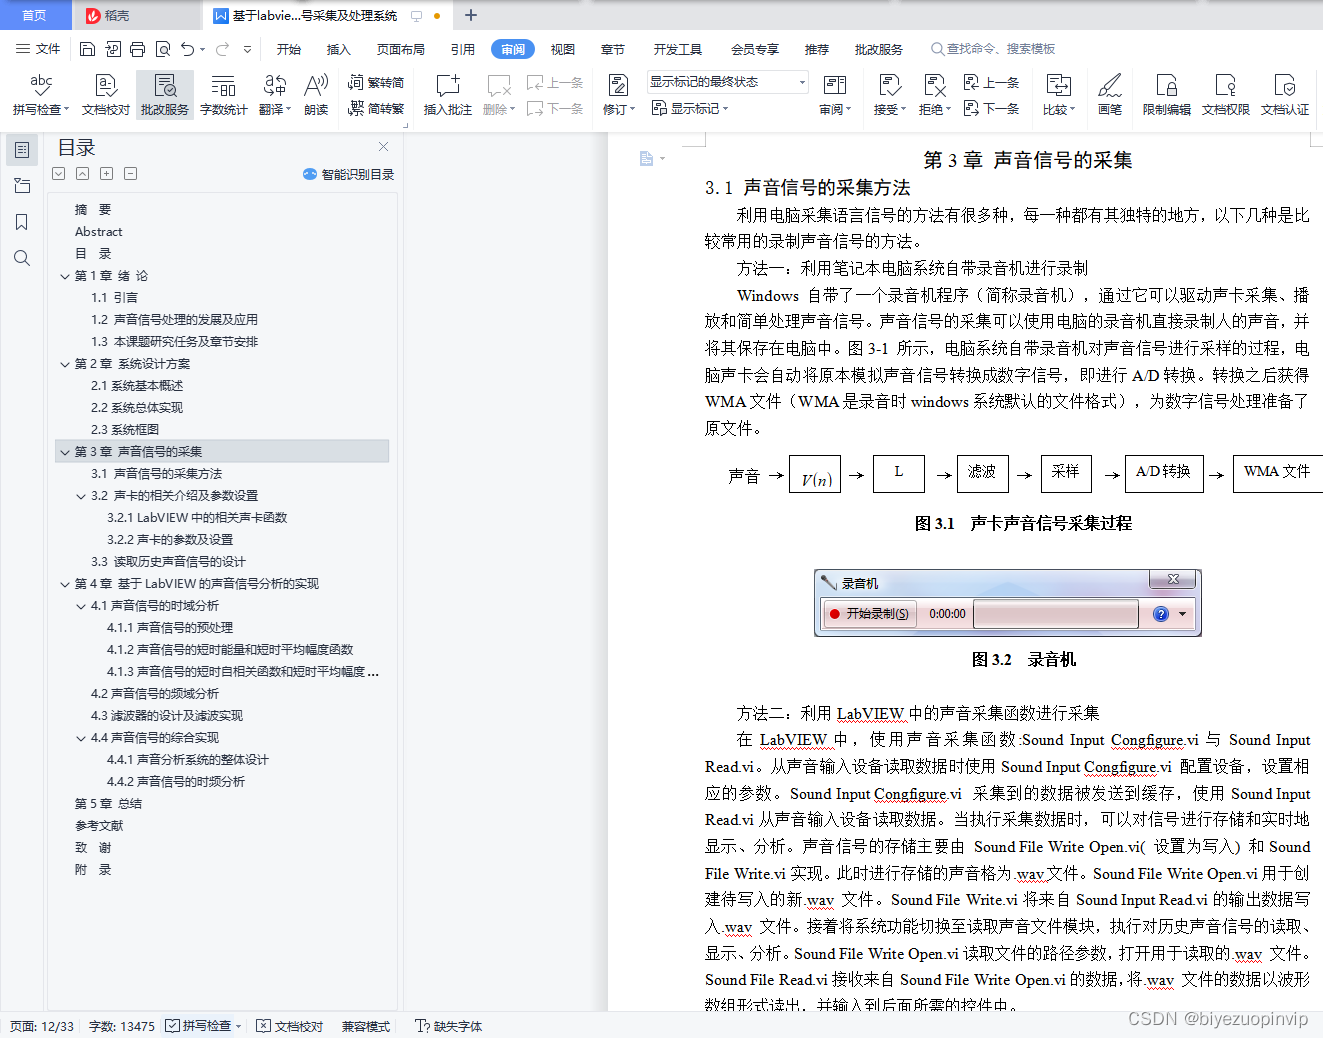Click 智能识别目录 link
1323x1038 pixels.
(x=348, y=174)
